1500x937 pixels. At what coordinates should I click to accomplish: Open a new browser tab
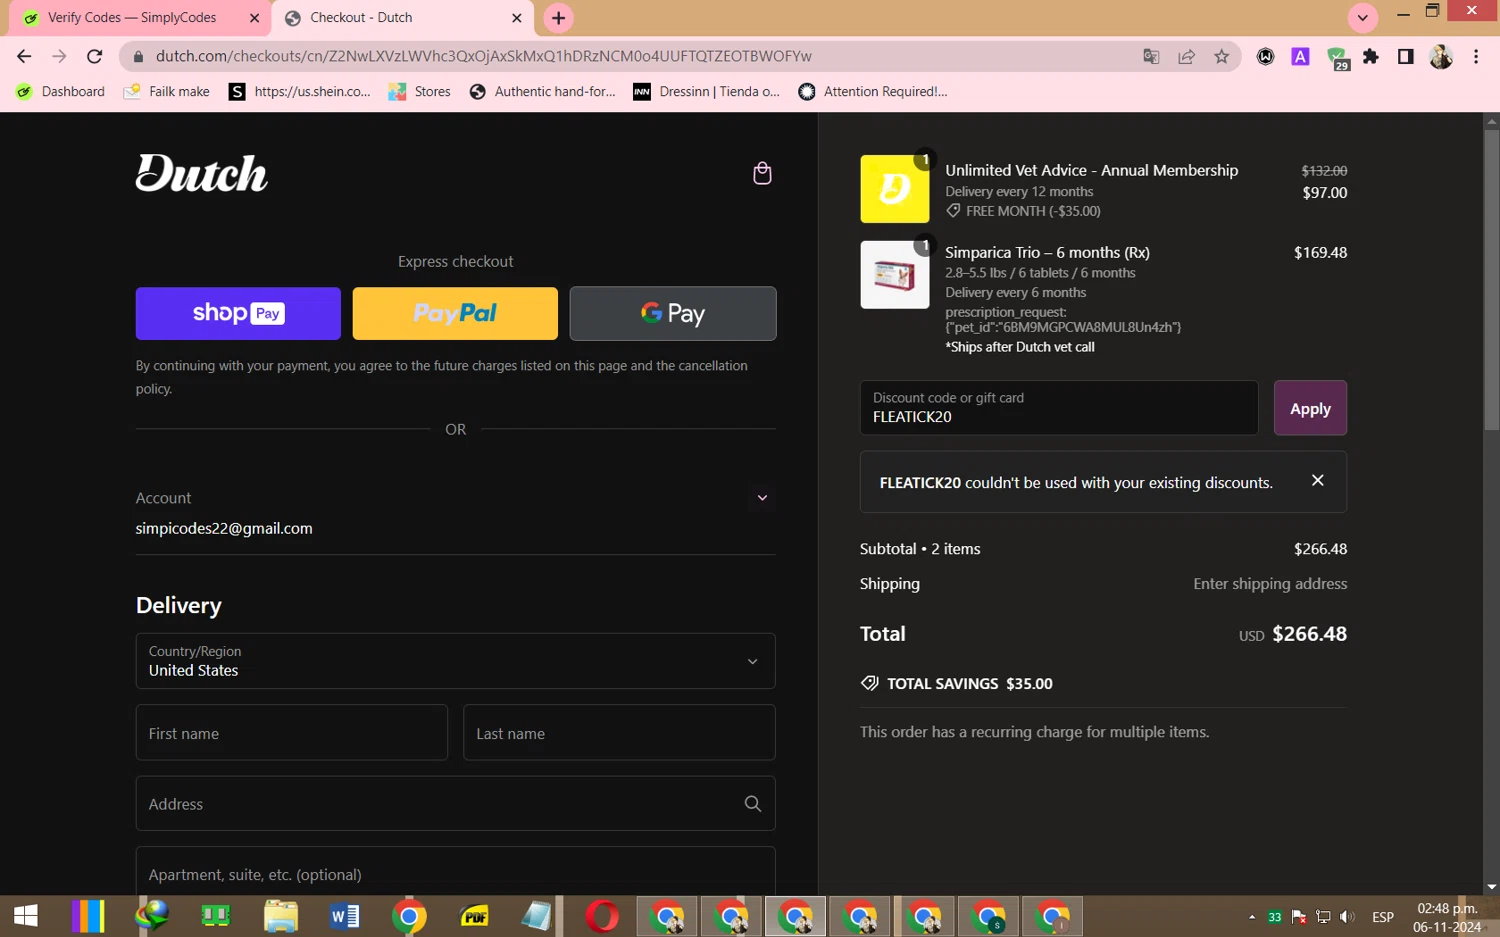coord(558,18)
